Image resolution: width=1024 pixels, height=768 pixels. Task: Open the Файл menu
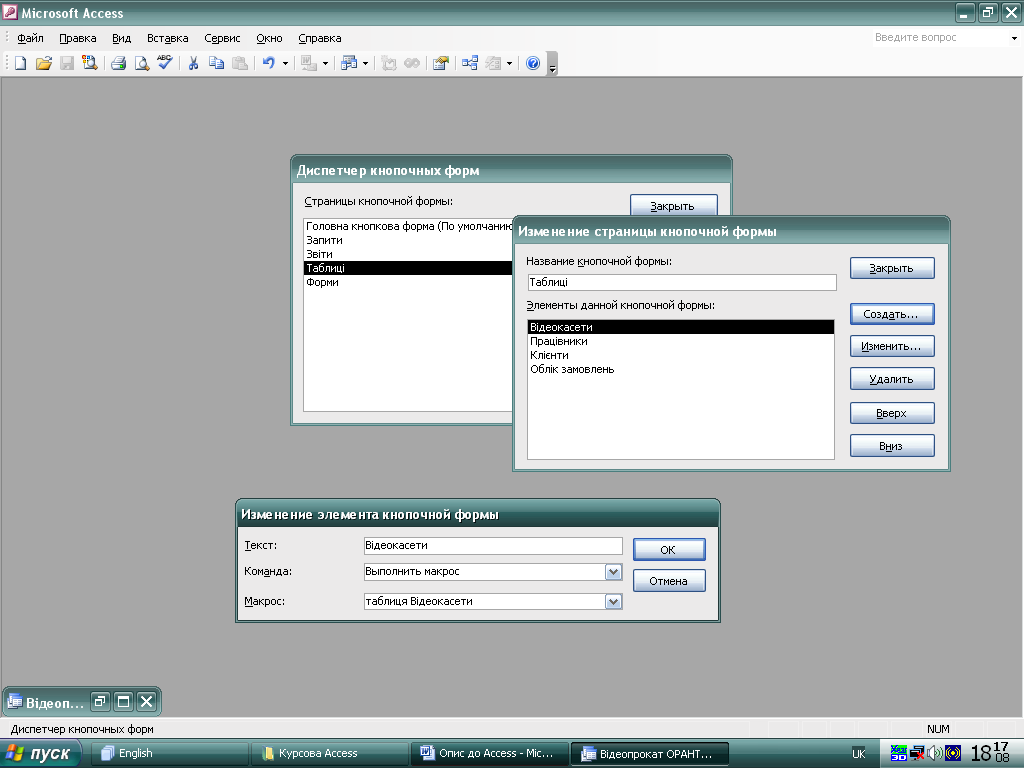click(30, 38)
